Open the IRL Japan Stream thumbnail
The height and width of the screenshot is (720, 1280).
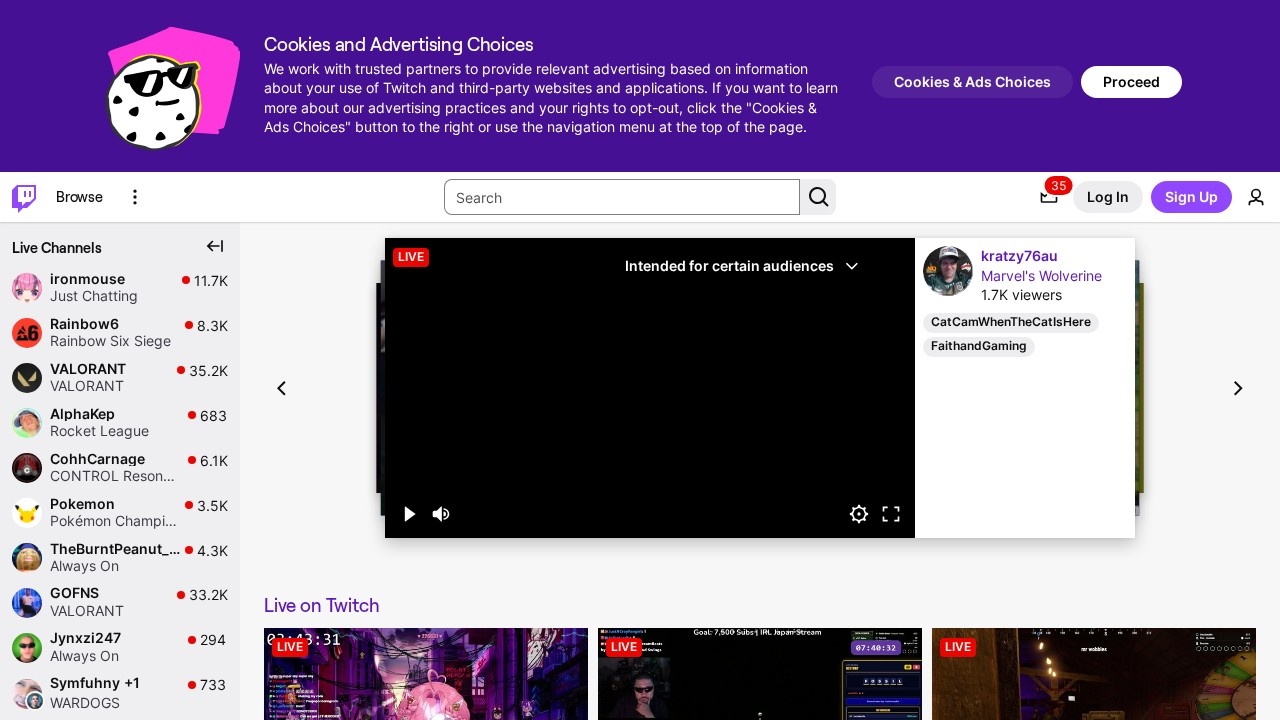coord(760,674)
